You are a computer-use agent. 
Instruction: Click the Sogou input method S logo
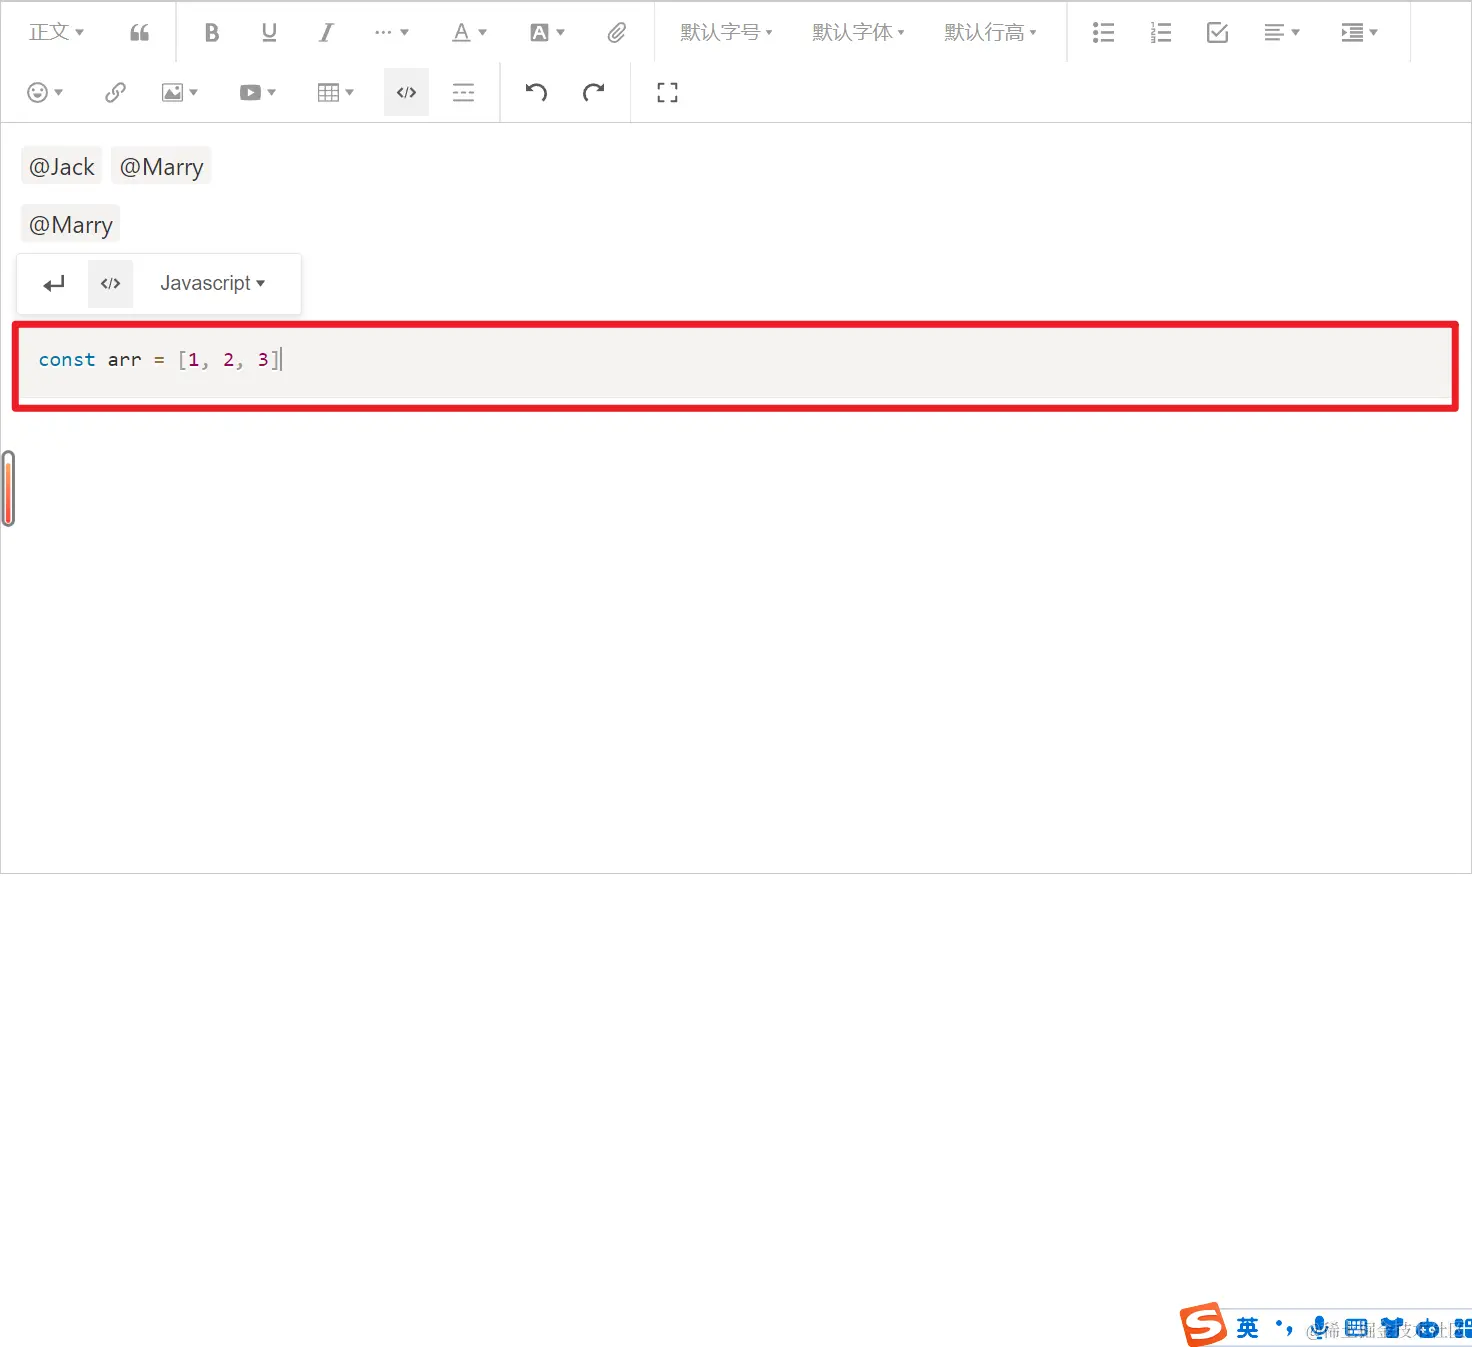click(x=1203, y=1325)
